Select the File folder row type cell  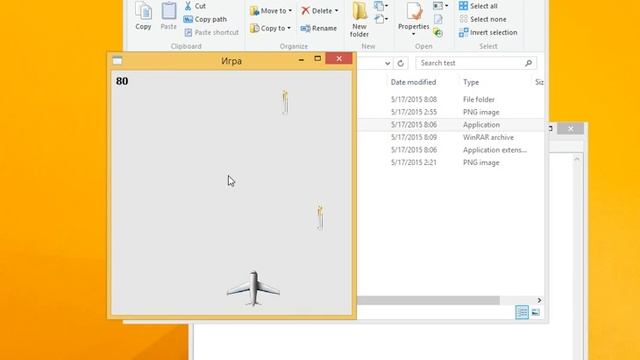(478, 99)
